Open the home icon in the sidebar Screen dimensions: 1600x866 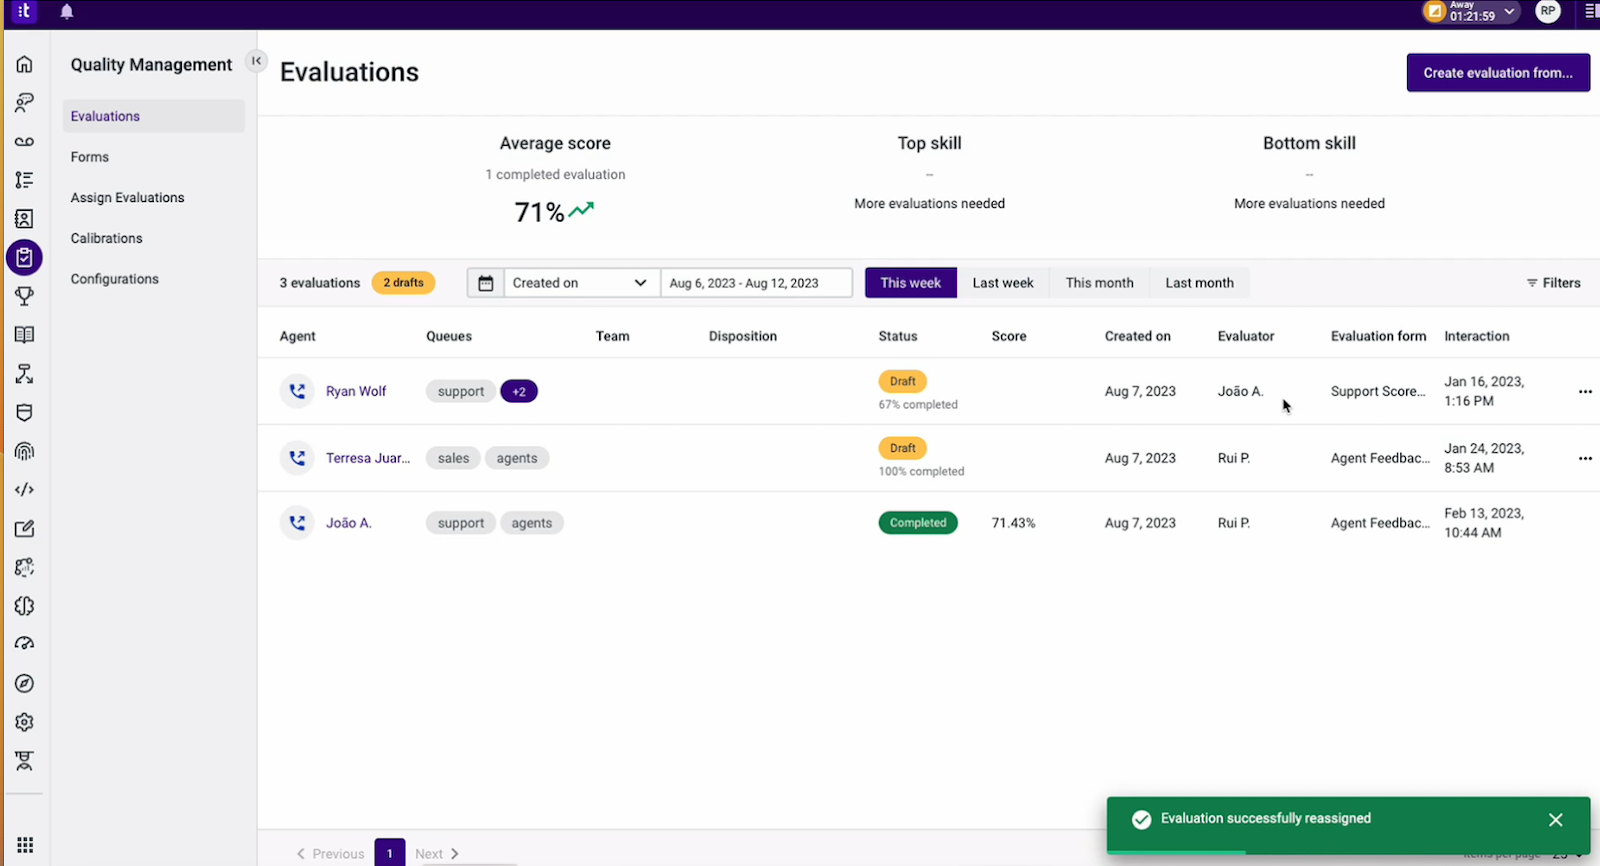pos(24,64)
